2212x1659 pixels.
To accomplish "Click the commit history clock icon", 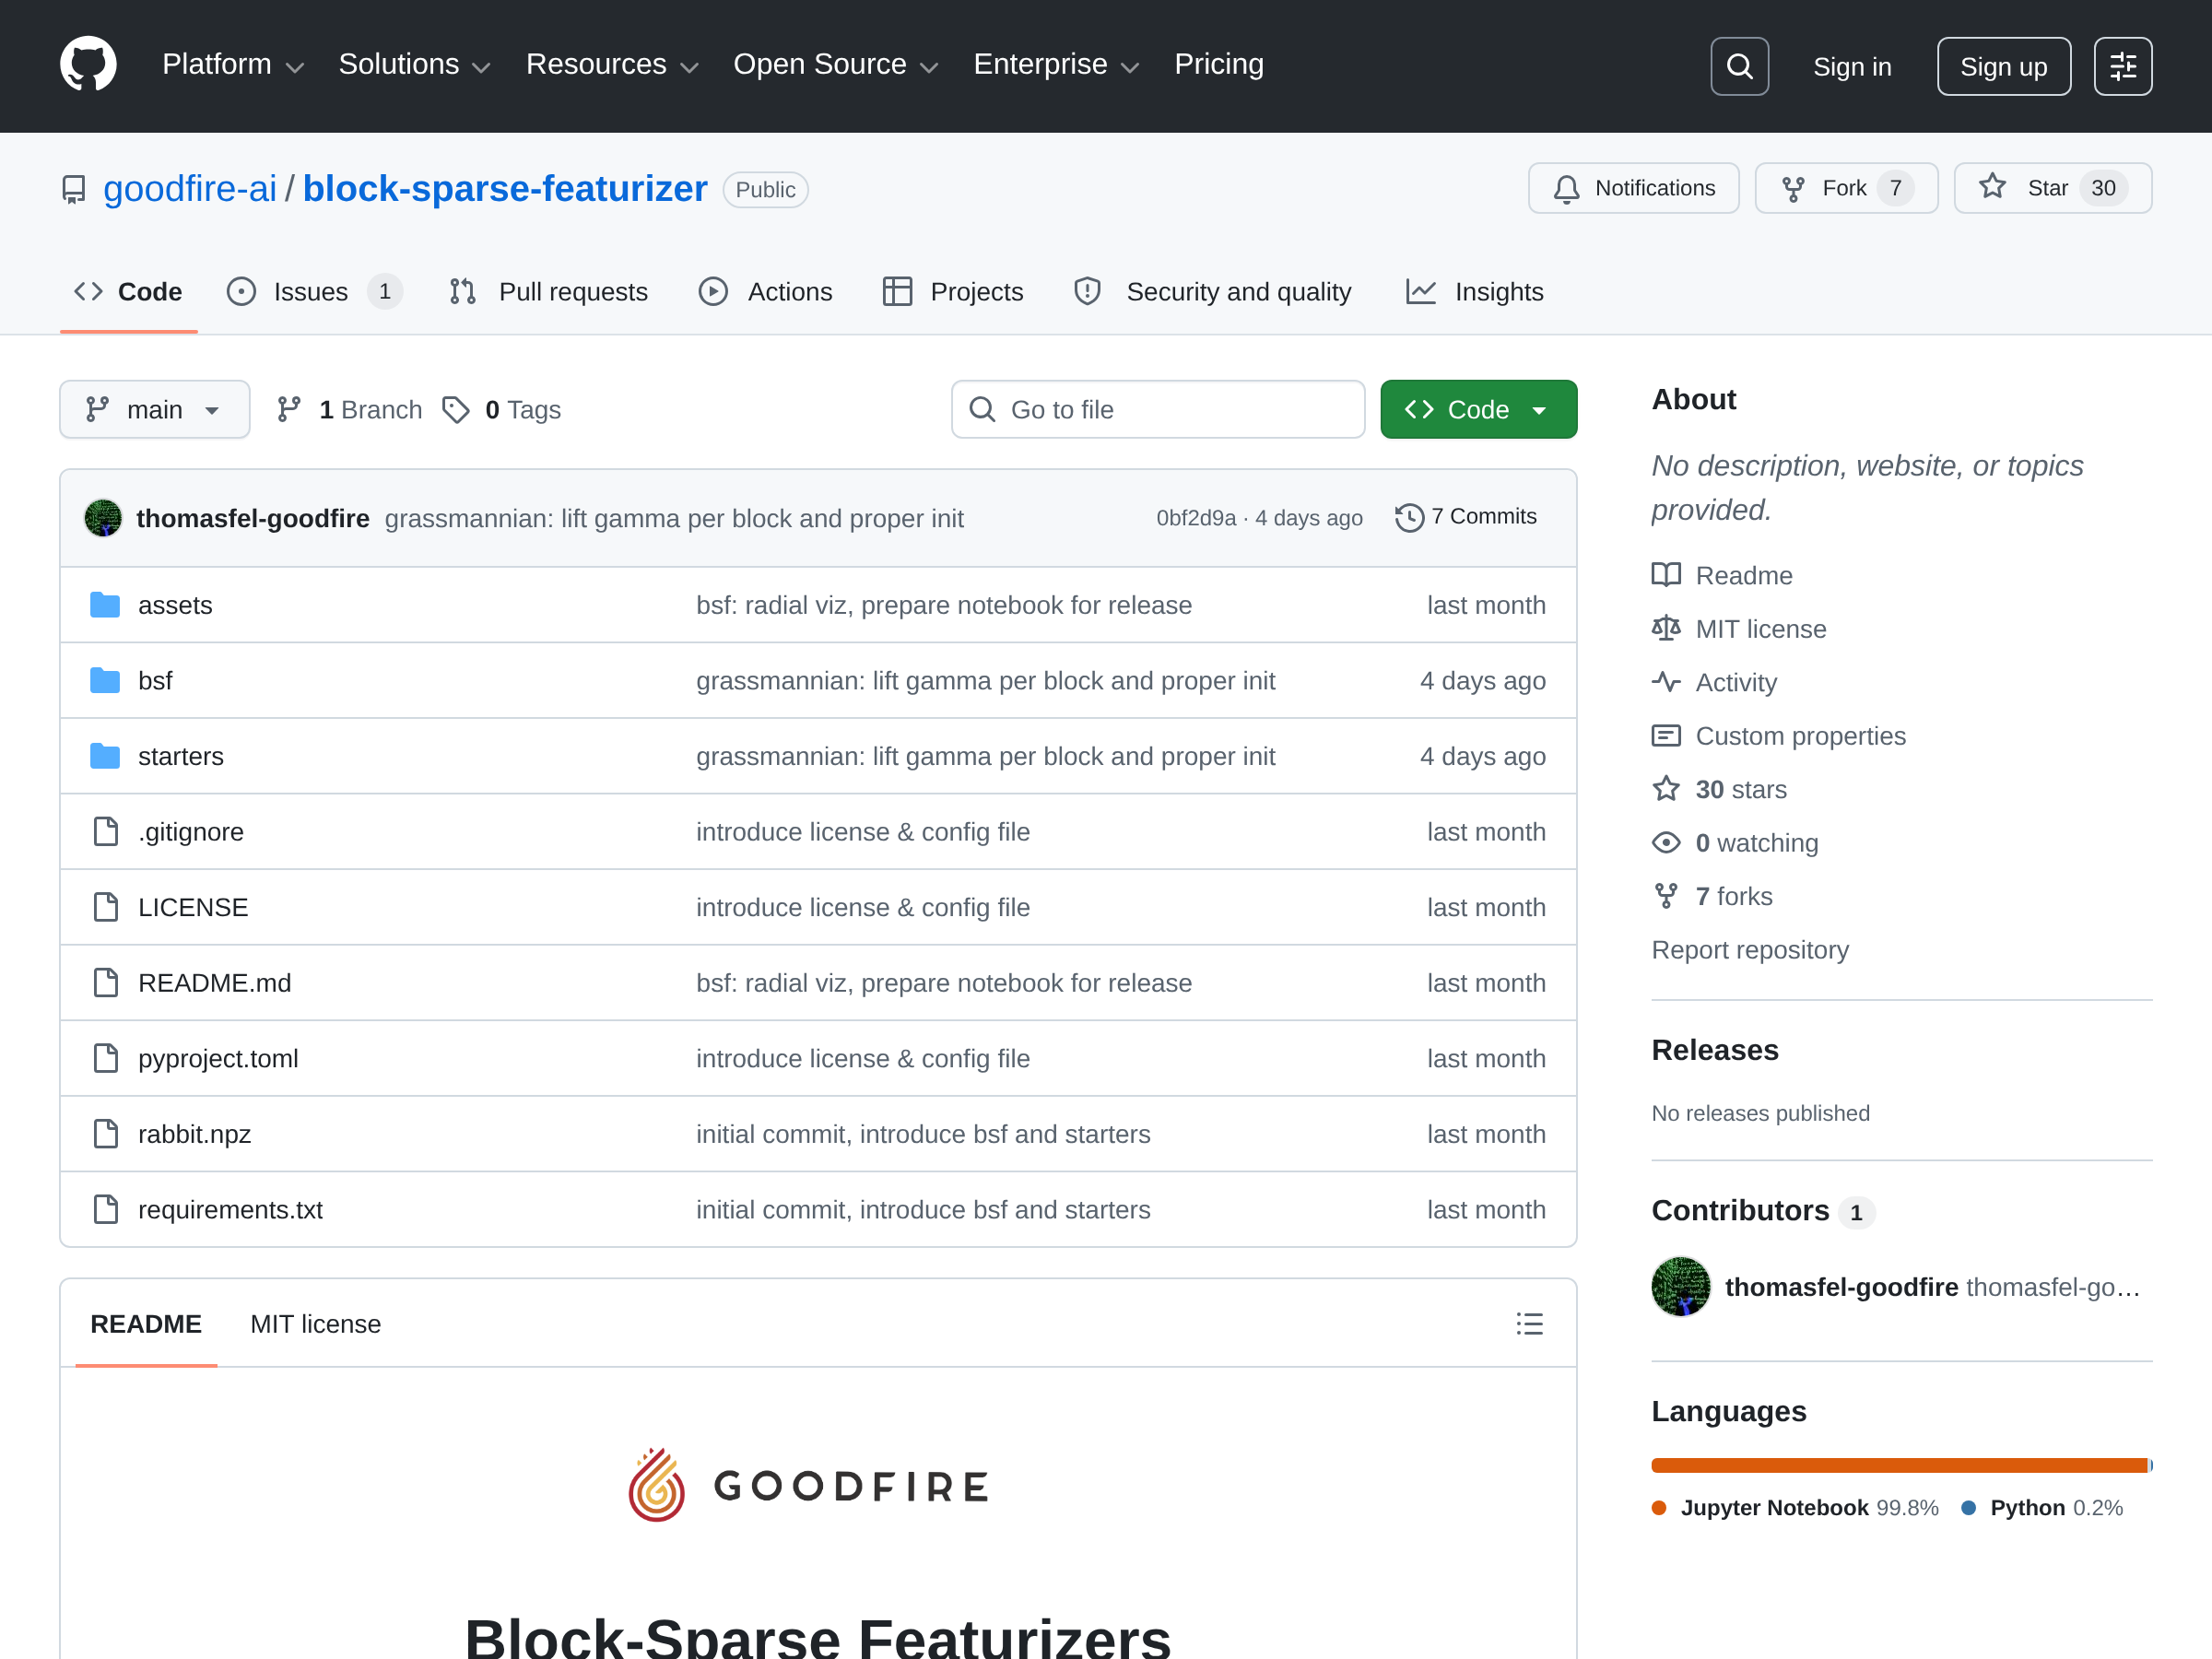I will [x=1409, y=518].
